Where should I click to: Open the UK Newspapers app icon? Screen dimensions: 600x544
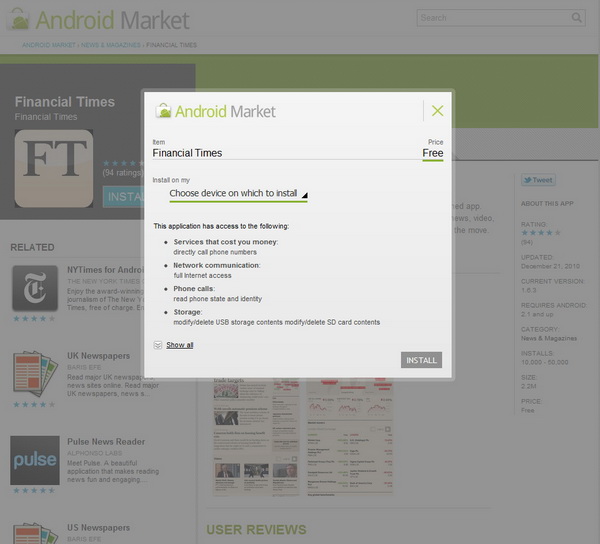(35, 373)
